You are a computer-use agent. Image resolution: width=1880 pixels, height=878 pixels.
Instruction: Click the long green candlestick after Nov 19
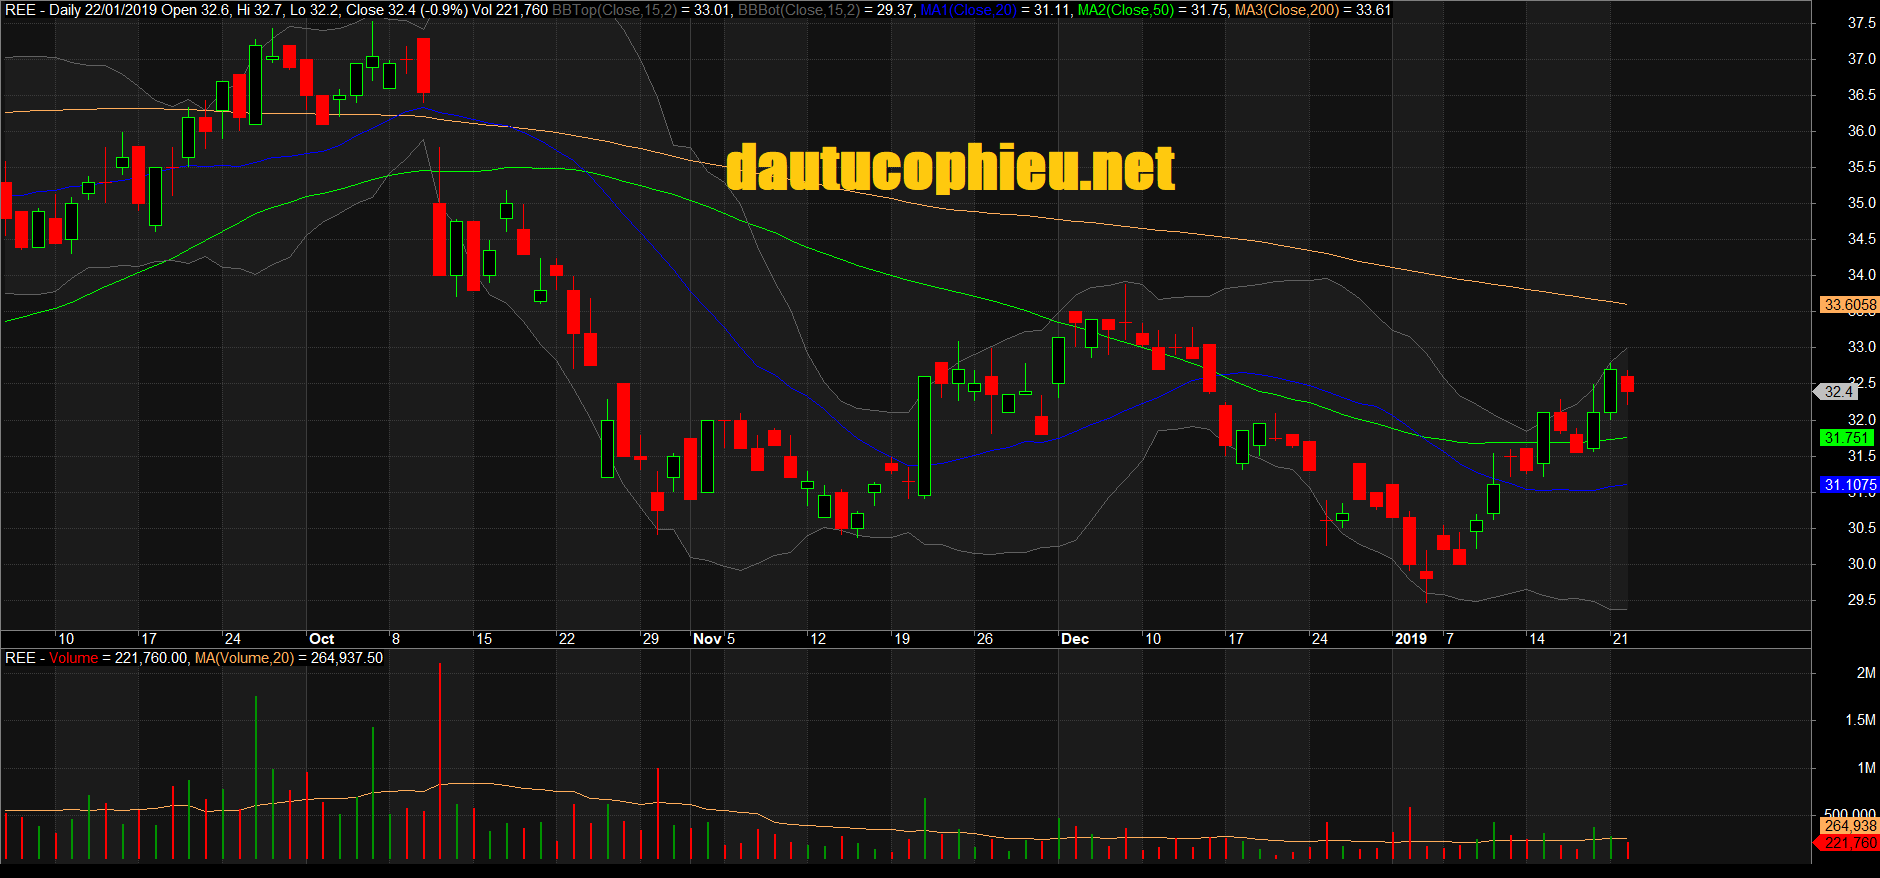tap(925, 436)
